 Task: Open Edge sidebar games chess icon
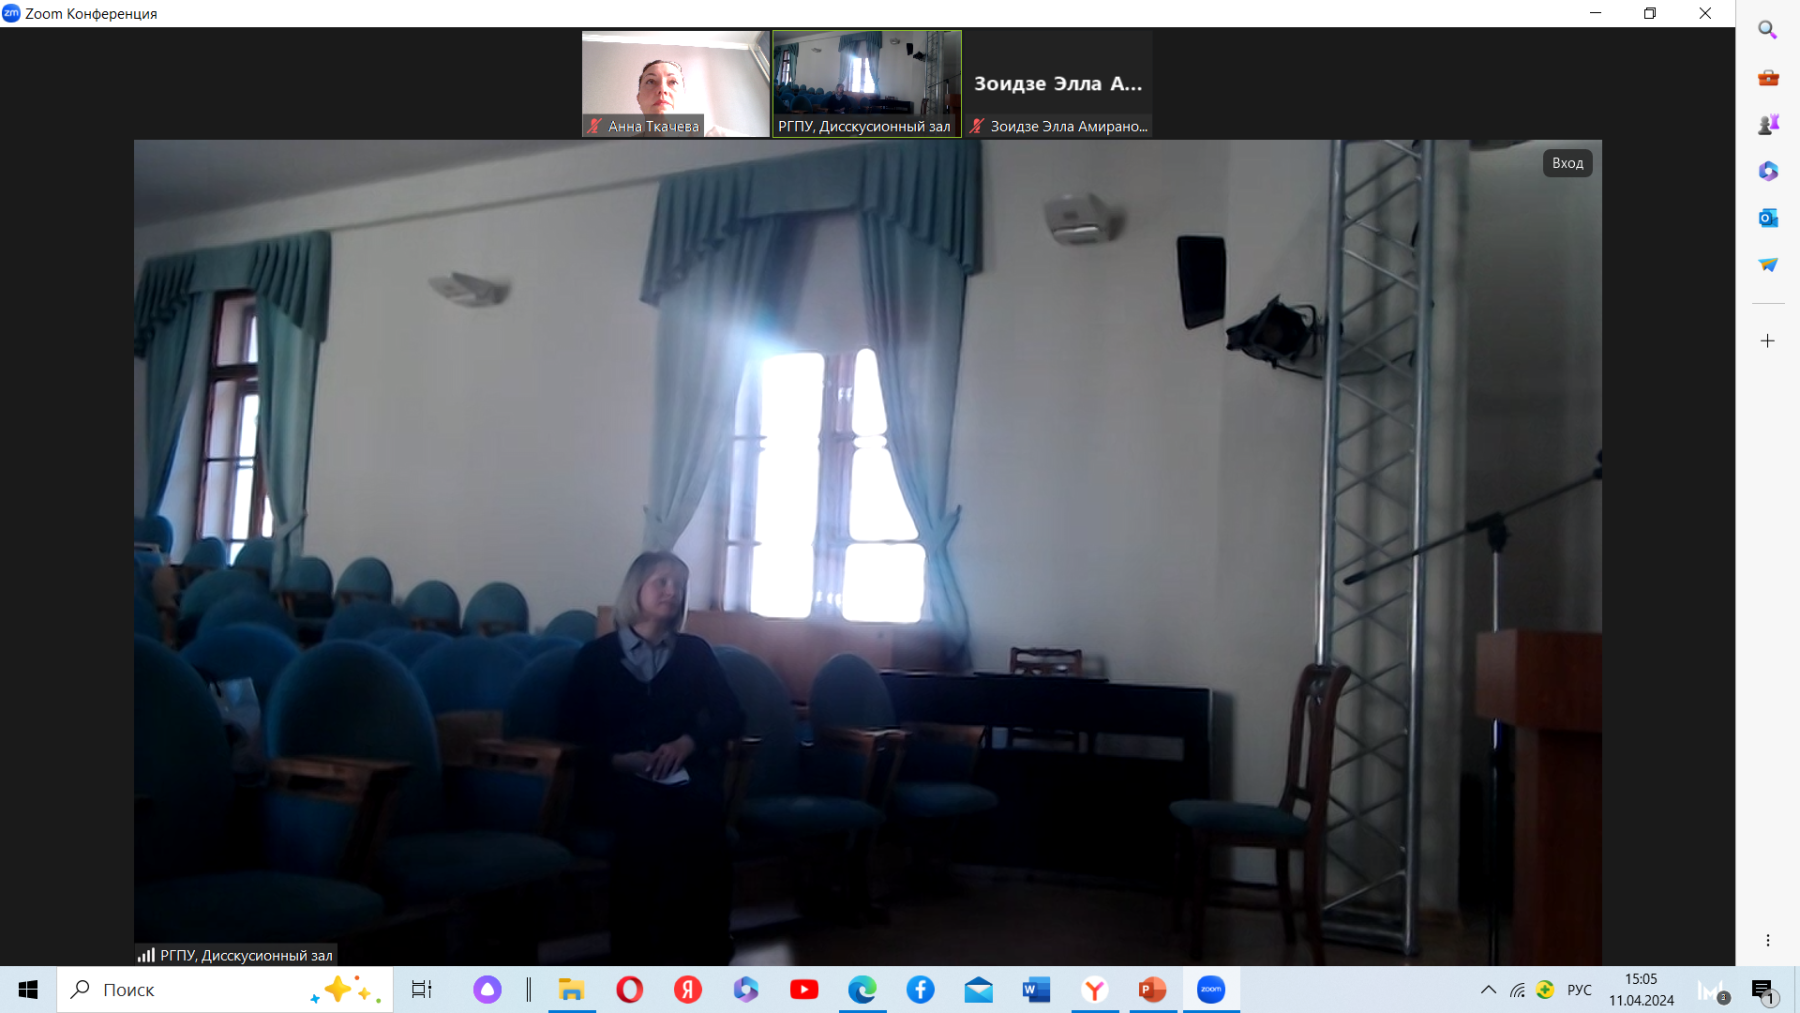pyautogui.click(x=1768, y=124)
